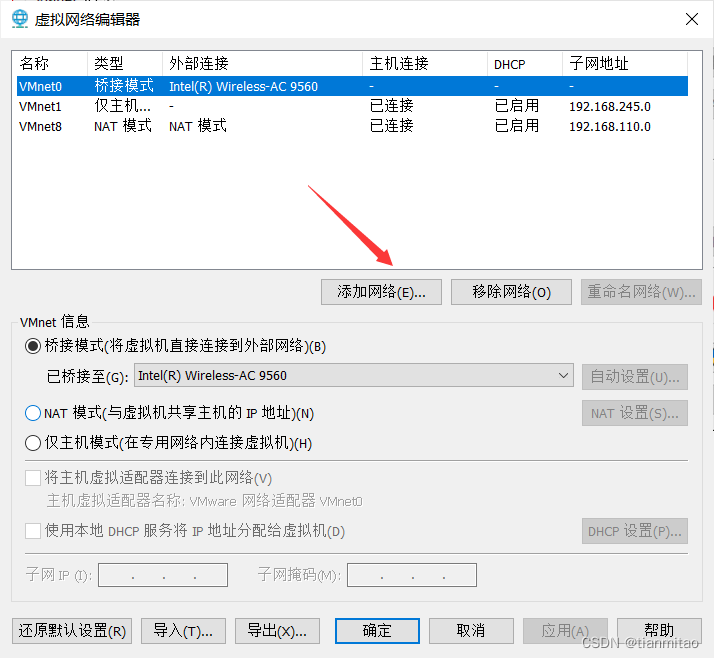Screen dimensions: 714x658
Task: Click 还原默认设置(R) button
Action: coord(72,631)
